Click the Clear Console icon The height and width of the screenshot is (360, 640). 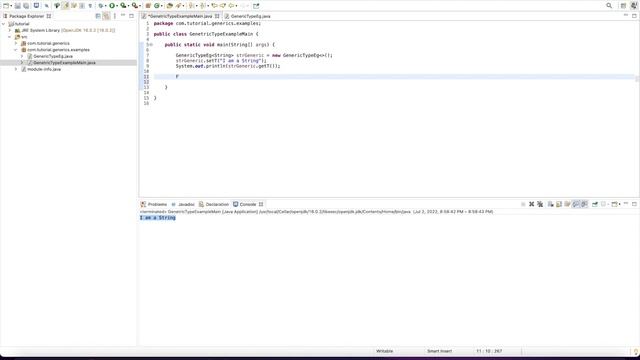550,204
